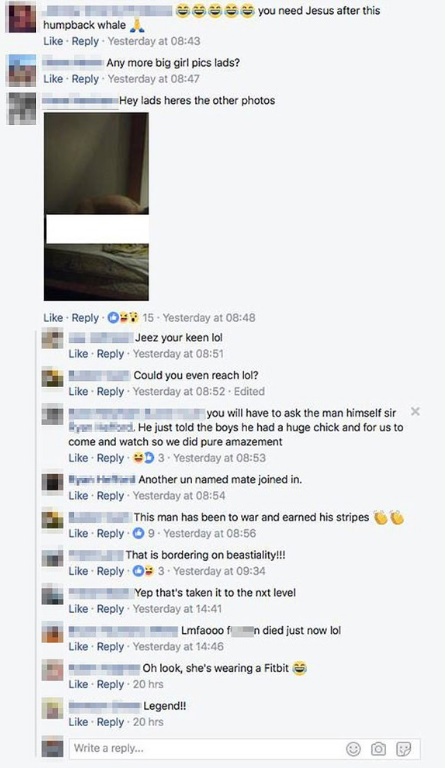
Task: View like count on 'earned his stripes' comment
Action: coord(144,533)
